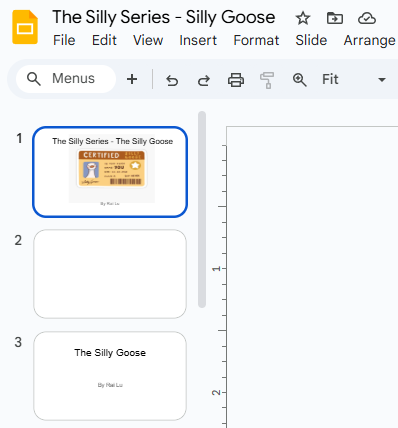This screenshot has height=428, width=398.
Task: Click the vertical ruler beside the slide
Action: pyautogui.click(x=220, y=277)
